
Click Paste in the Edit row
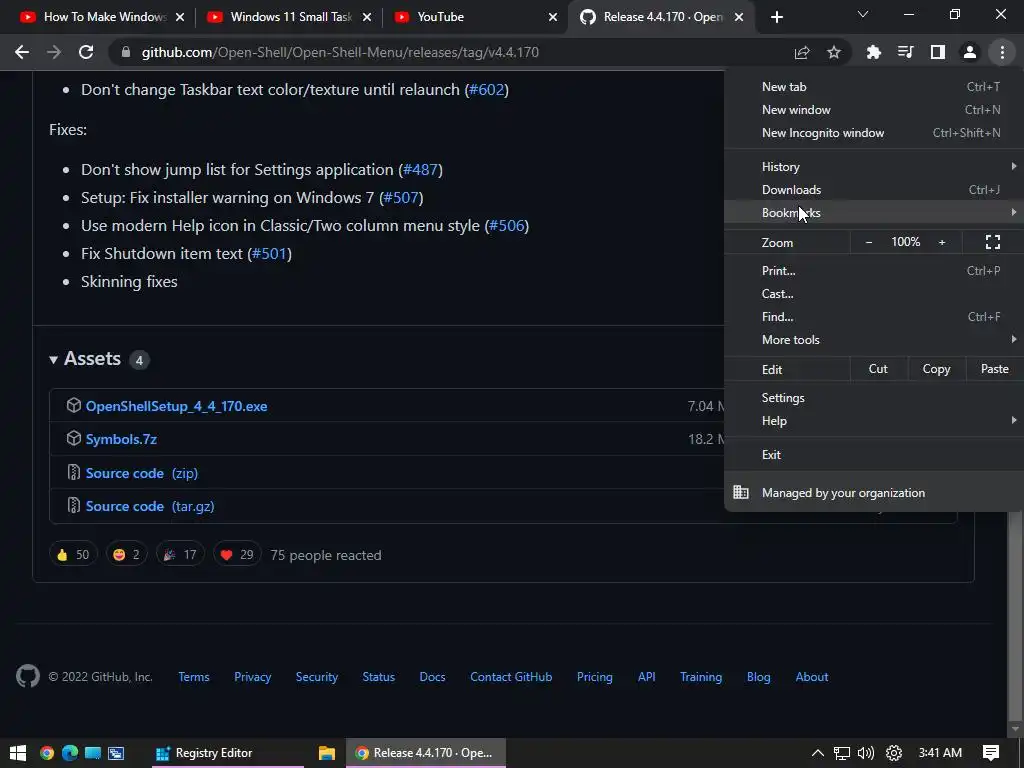[x=995, y=369]
